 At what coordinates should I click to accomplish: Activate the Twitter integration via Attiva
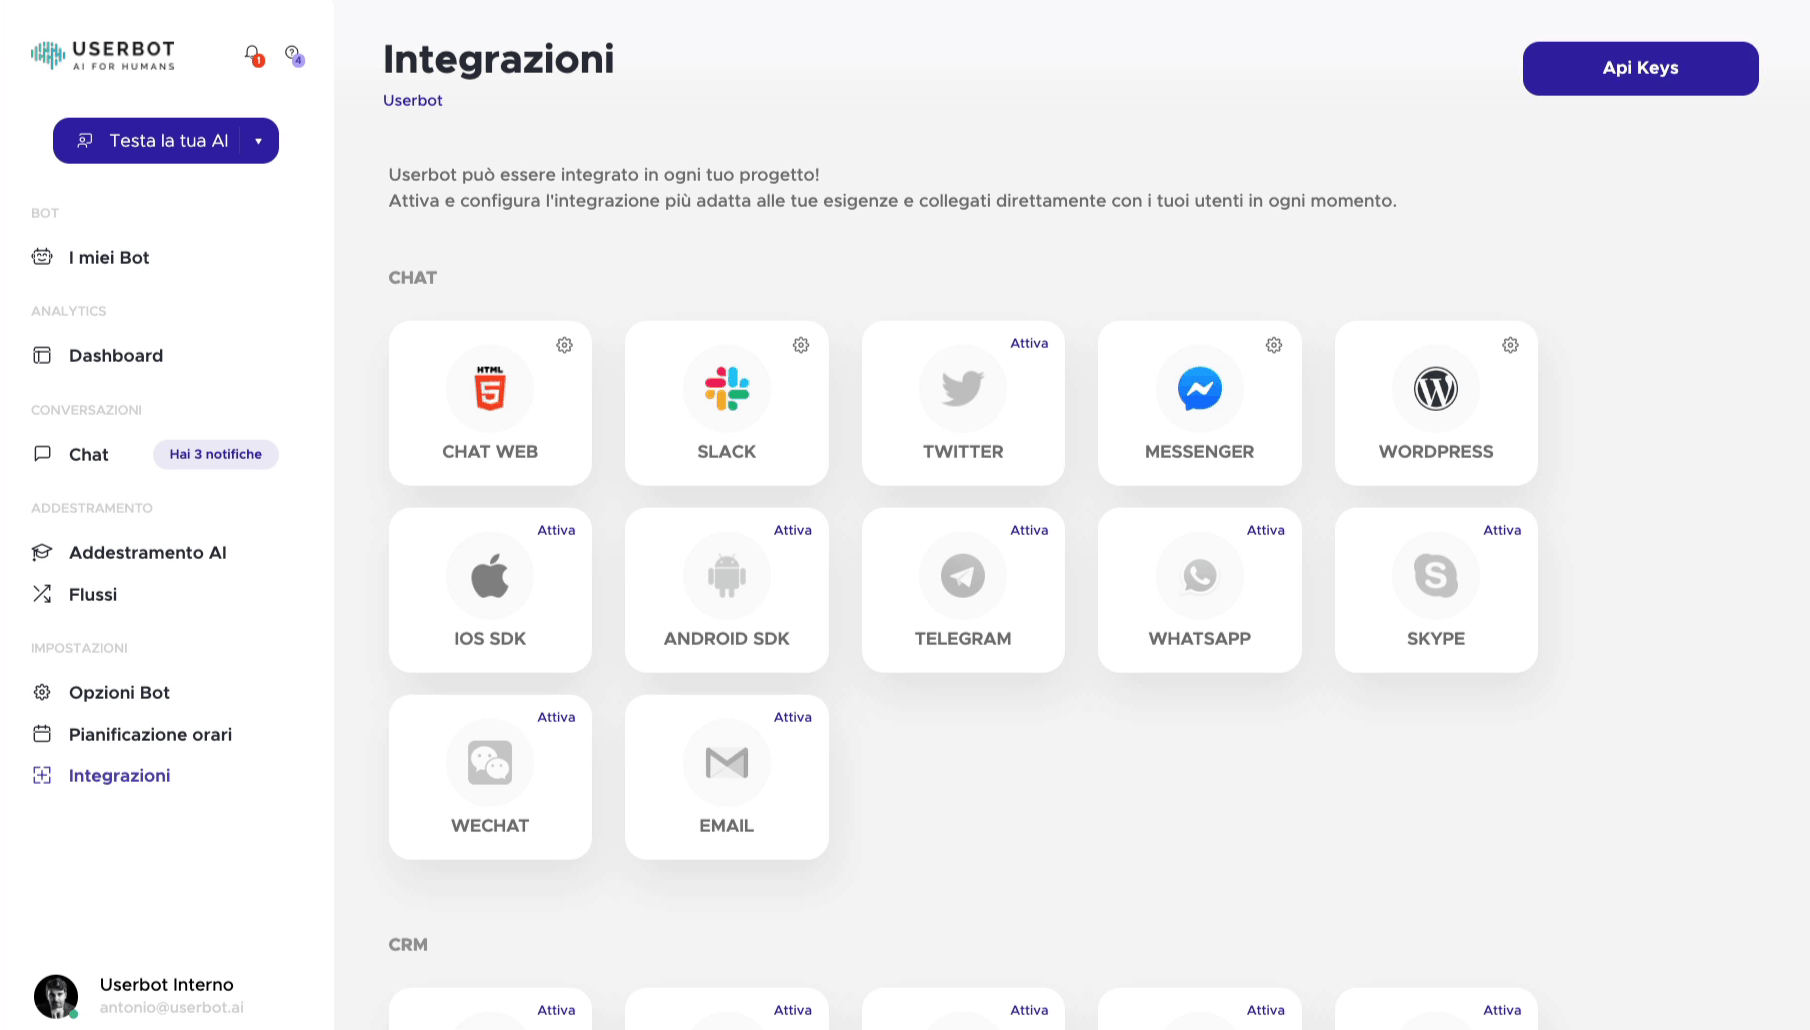point(1029,343)
